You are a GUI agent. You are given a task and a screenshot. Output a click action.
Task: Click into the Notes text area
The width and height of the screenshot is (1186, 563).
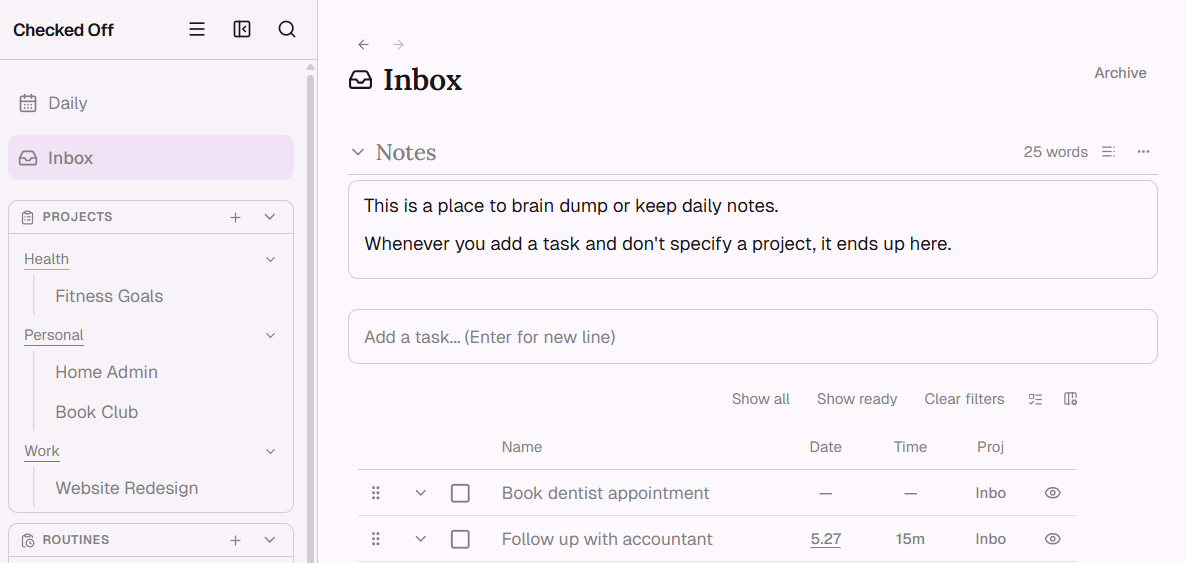(x=753, y=229)
